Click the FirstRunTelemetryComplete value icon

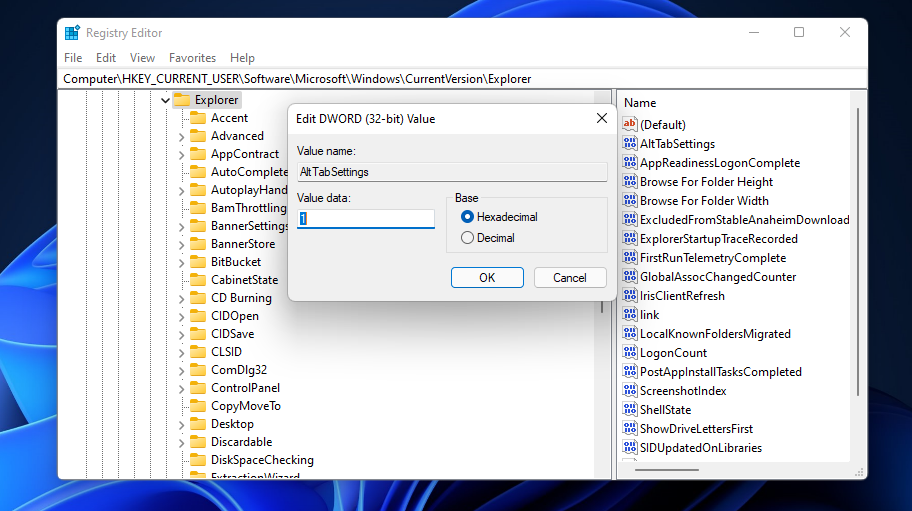(629, 257)
